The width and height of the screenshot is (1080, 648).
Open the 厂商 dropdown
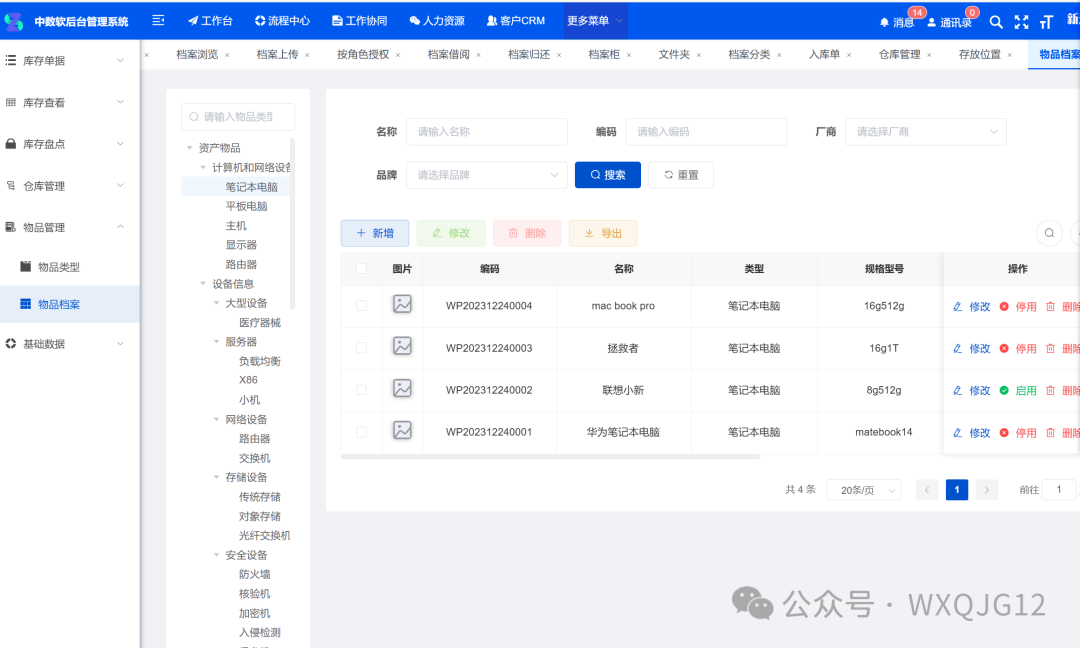(925, 132)
